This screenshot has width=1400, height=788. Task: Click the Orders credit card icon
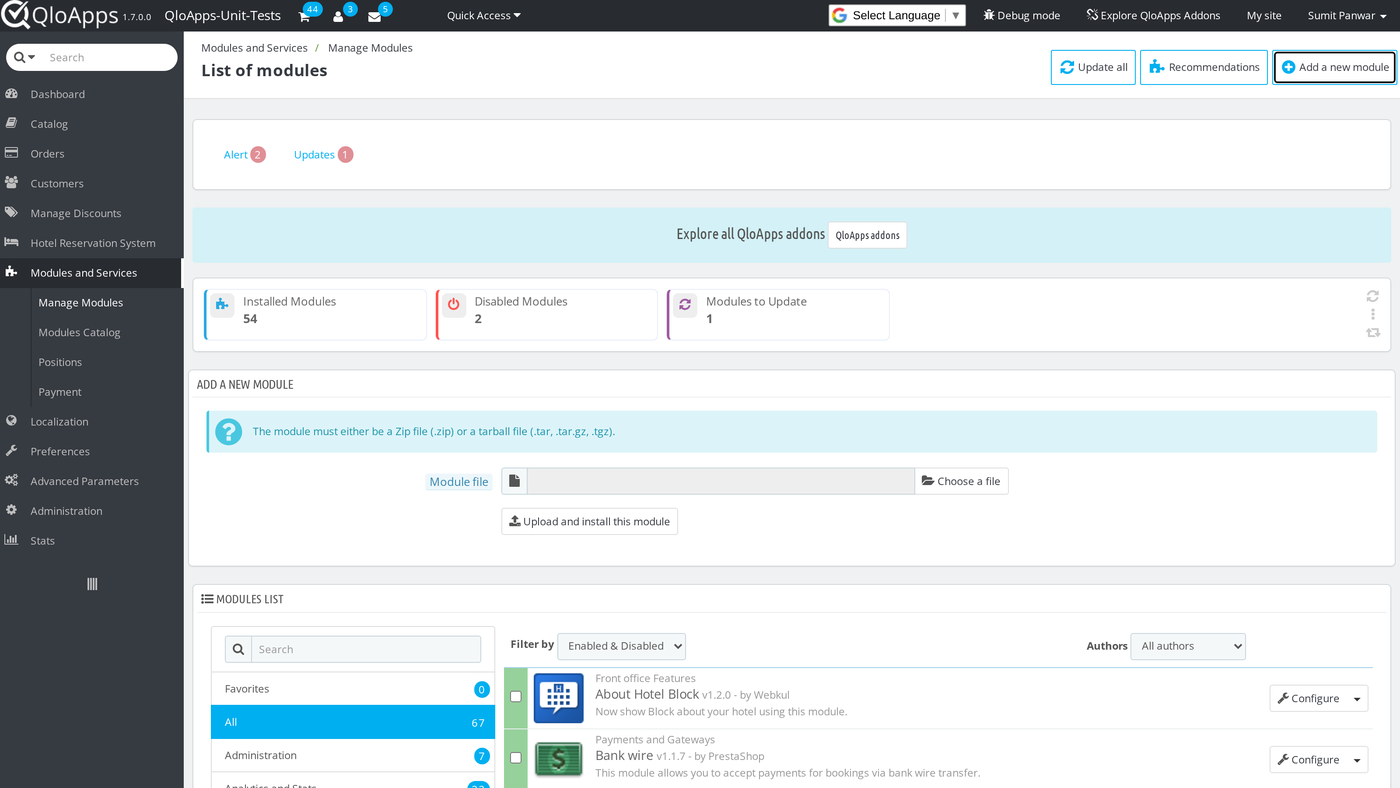click(12, 154)
